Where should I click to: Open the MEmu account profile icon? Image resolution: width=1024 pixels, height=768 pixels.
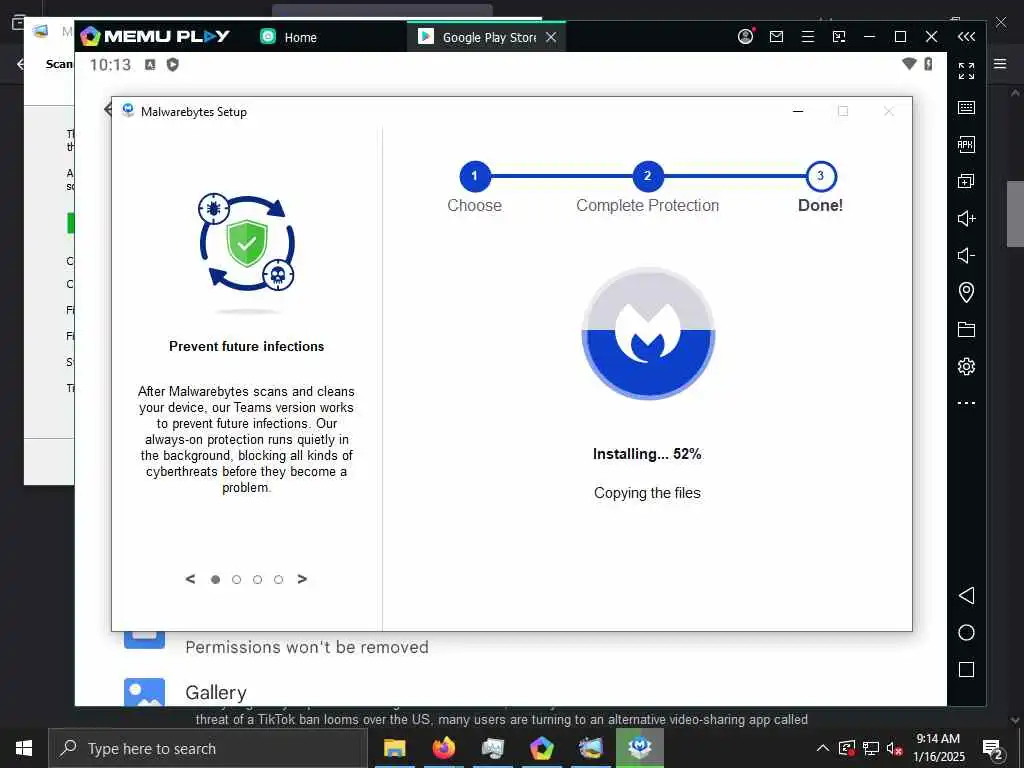[x=745, y=37]
